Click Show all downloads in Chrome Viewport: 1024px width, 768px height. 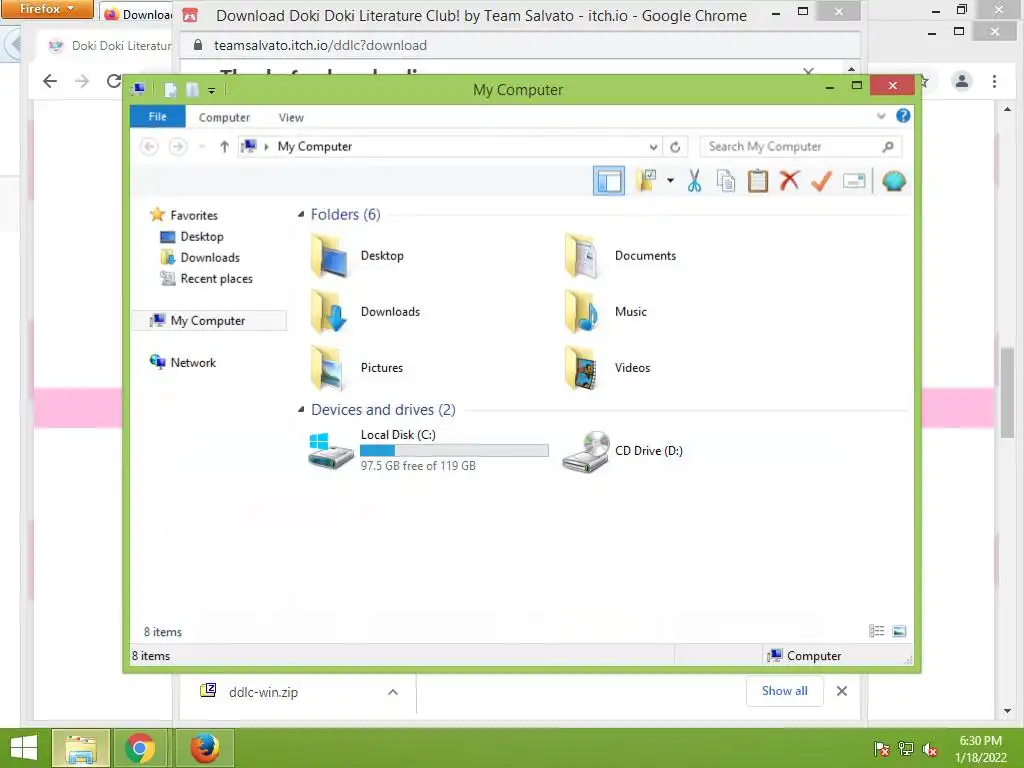point(784,691)
